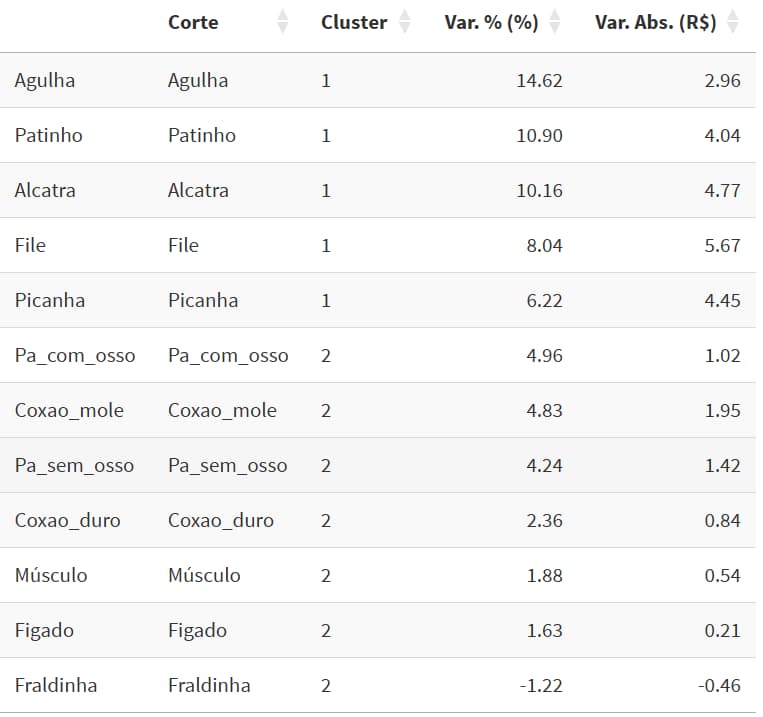
Task: Click the 4.24 percent value for Pa_sem_osso
Action: pyautogui.click(x=539, y=465)
